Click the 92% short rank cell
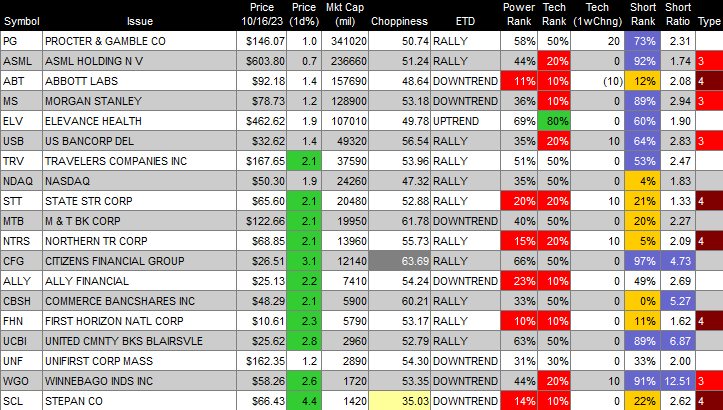Viewport: 723px width, 410px height. point(643,61)
